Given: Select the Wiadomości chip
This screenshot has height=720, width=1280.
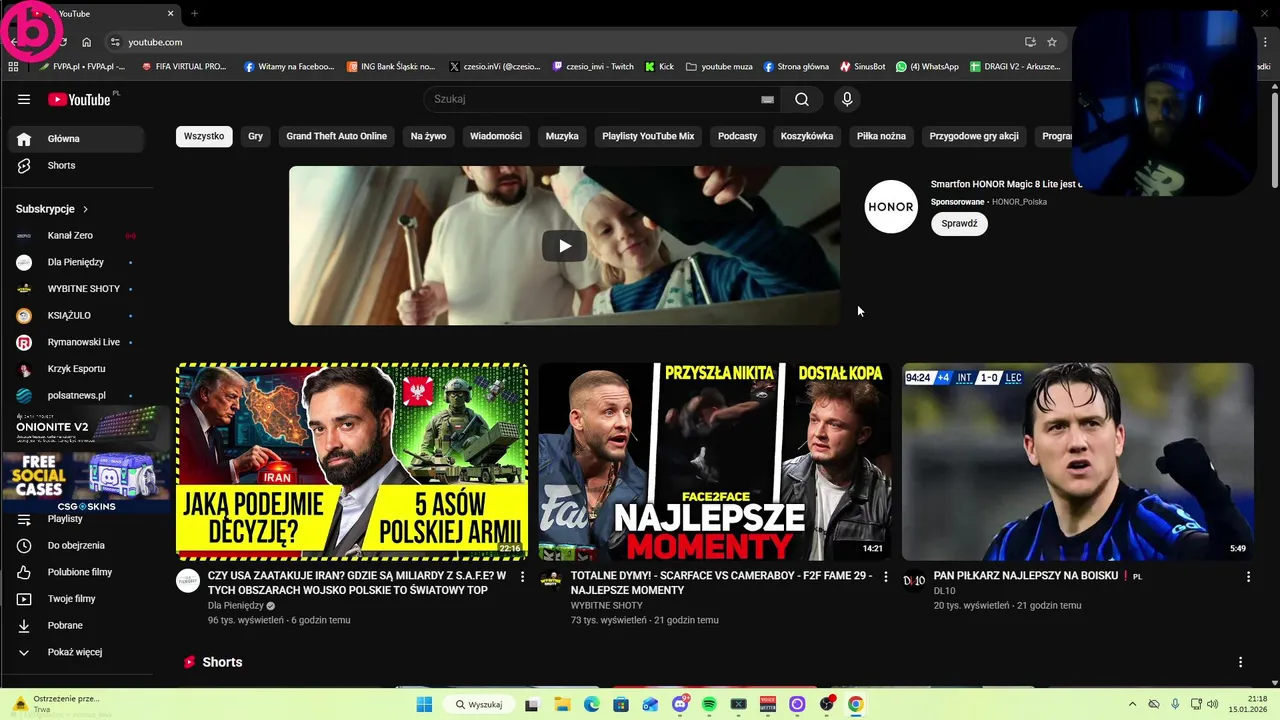Looking at the screenshot, I should click(x=496, y=136).
